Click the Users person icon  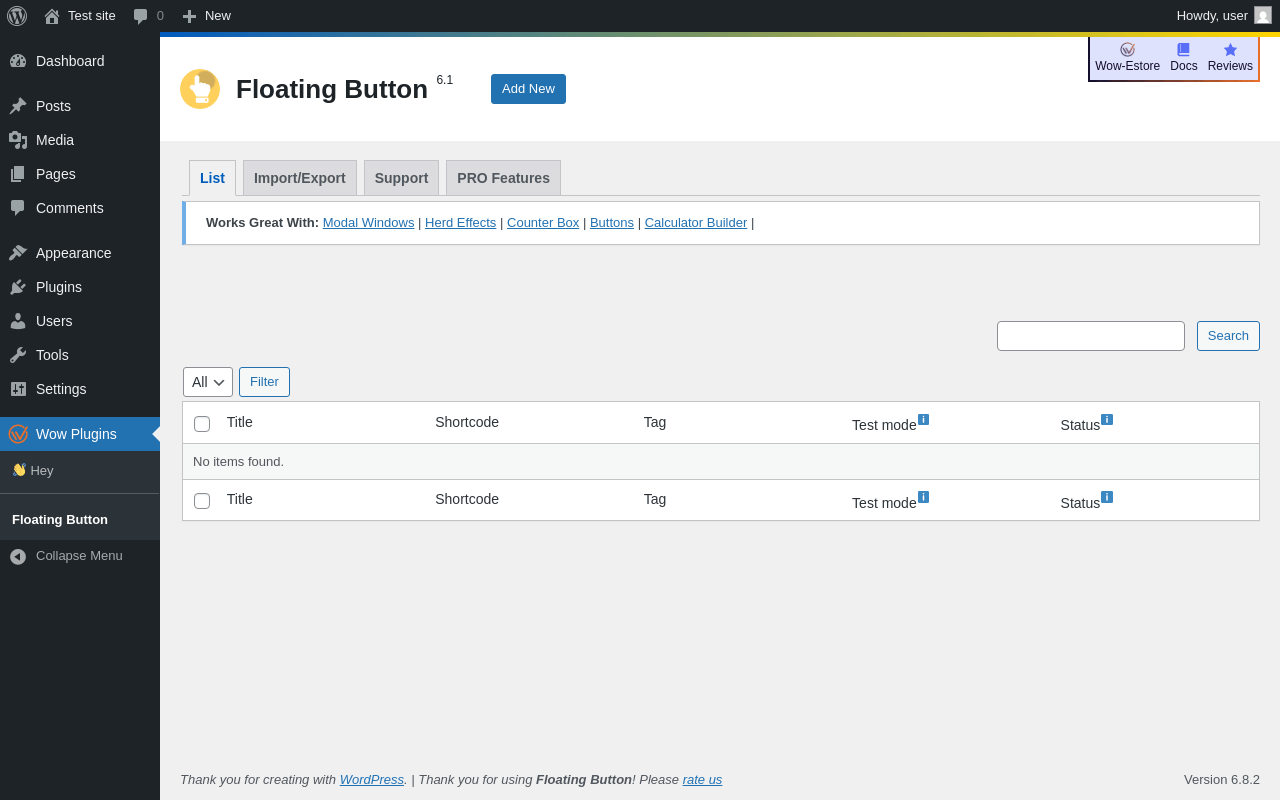pos(18,321)
